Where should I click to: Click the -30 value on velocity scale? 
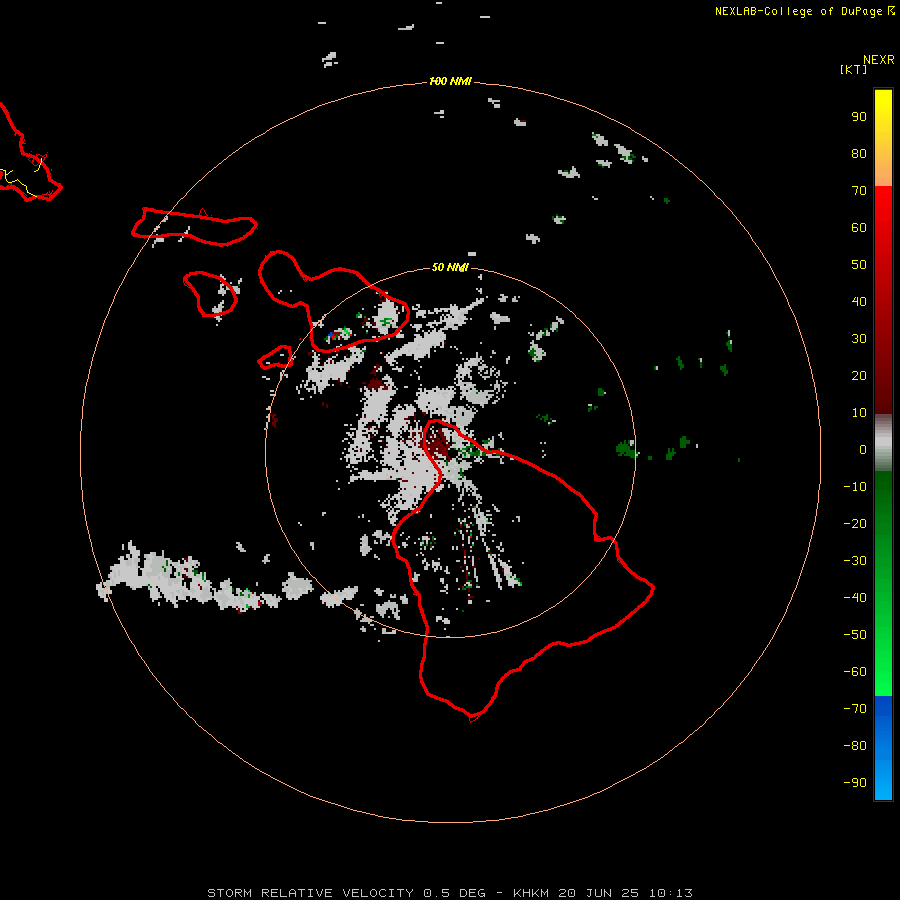(x=855, y=561)
